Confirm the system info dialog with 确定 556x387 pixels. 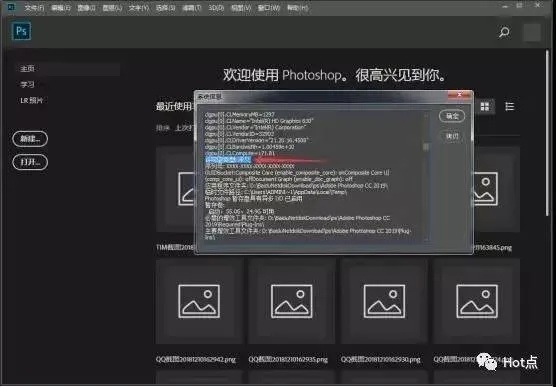(452, 116)
